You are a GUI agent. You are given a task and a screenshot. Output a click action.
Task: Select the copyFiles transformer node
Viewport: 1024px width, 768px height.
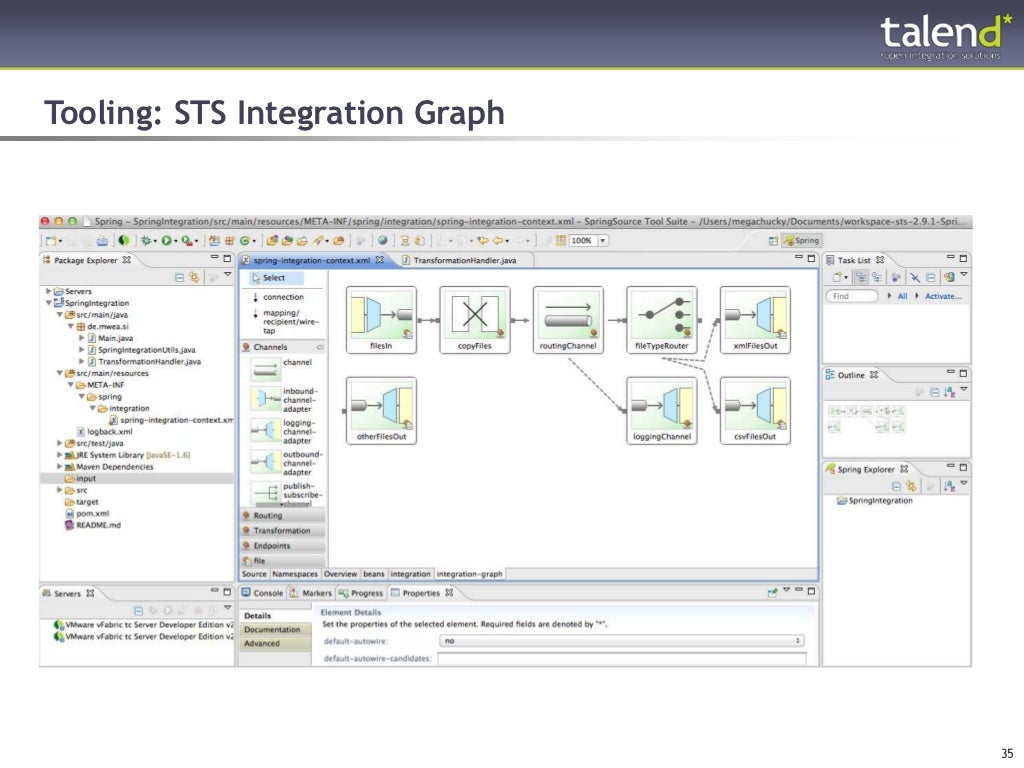475,320
